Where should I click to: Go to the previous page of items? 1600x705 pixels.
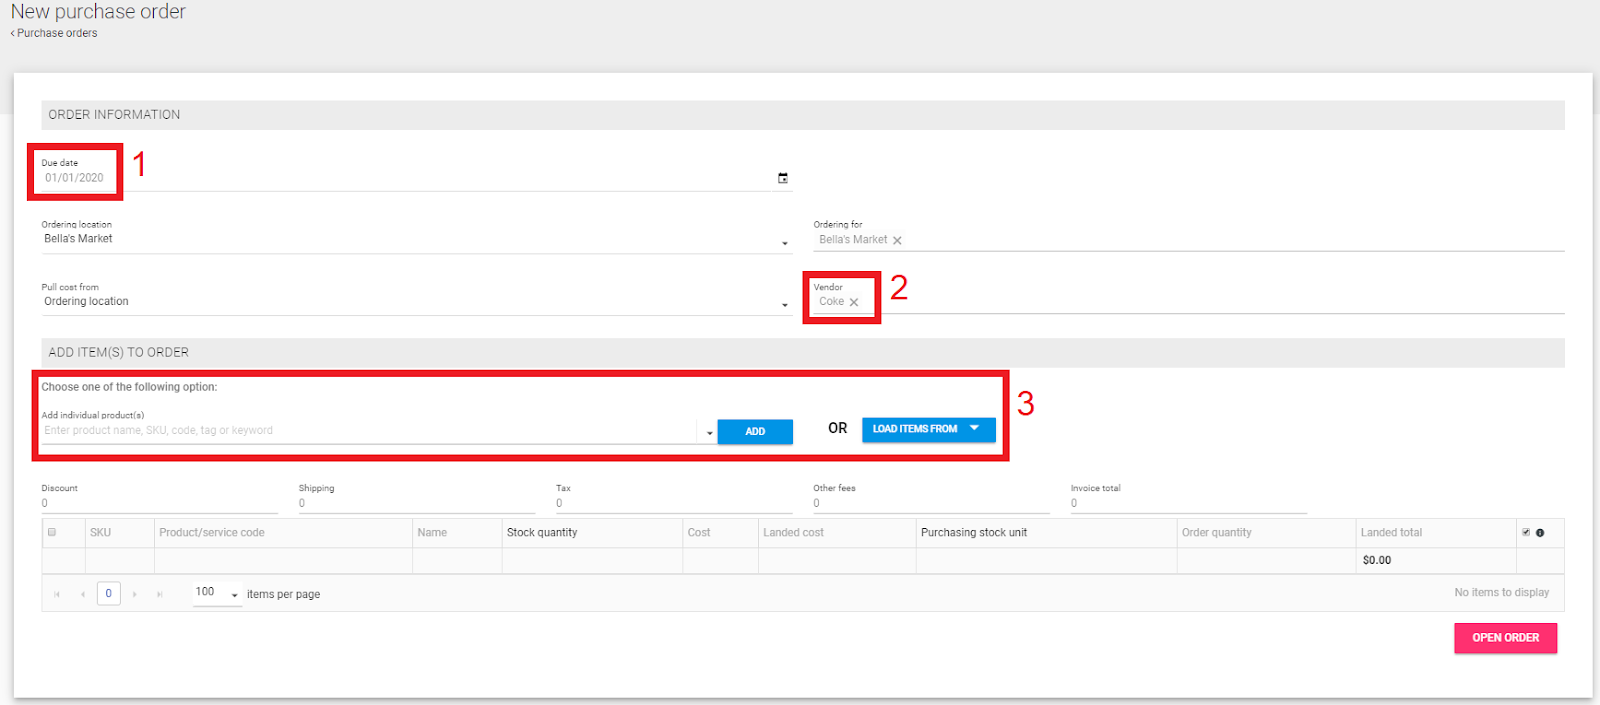coord(82,594)
